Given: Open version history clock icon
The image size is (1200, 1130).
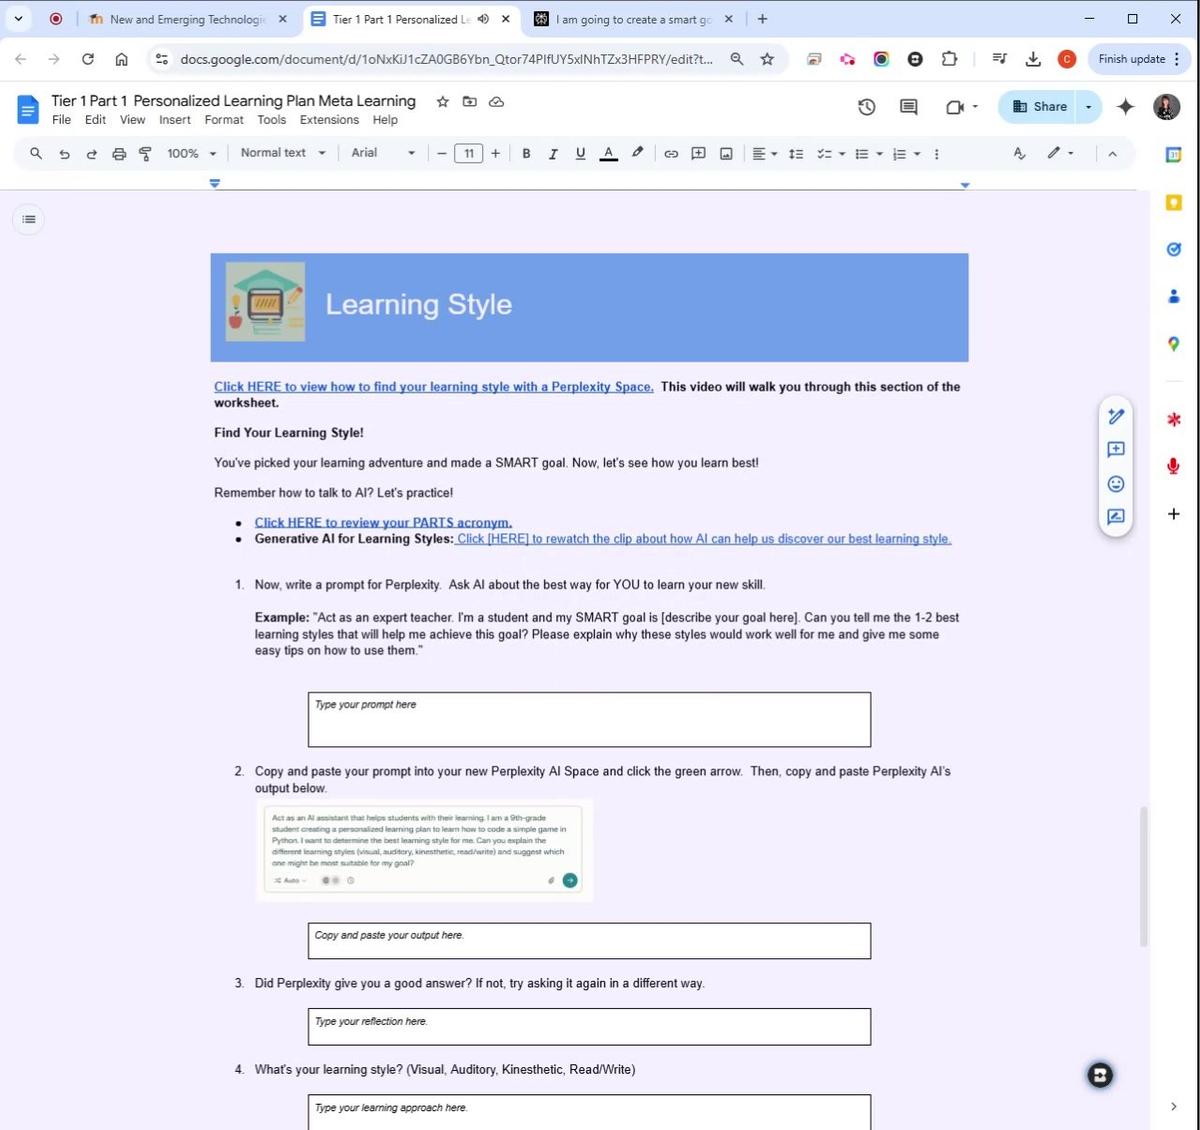Looking at the screenshot, I should (866, 107).
